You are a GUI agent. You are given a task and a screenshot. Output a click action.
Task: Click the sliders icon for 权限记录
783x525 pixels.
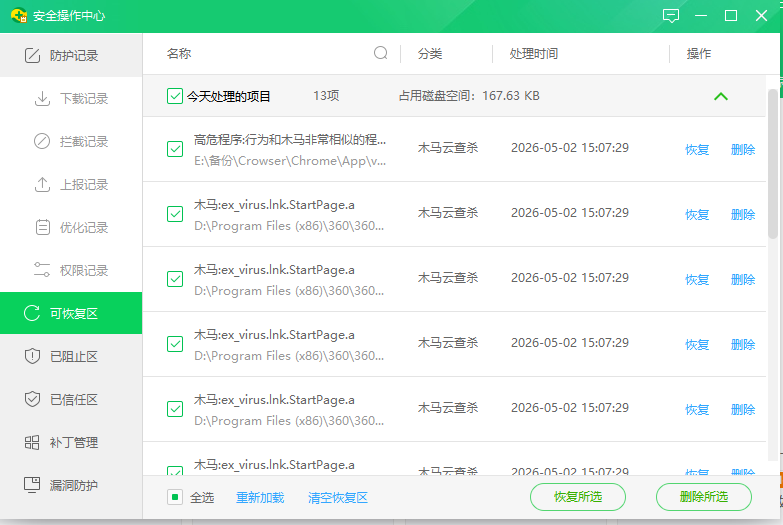(x=41, y=270)
